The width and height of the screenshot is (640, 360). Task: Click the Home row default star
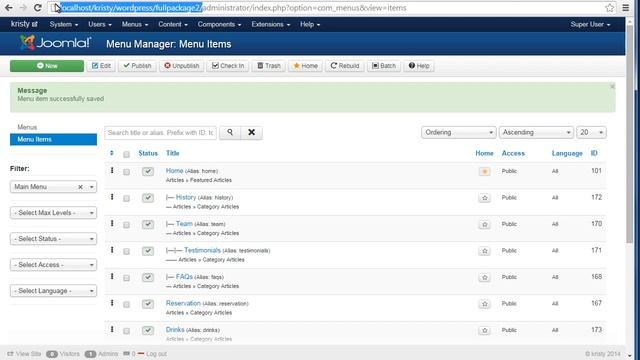pos(484,171)
